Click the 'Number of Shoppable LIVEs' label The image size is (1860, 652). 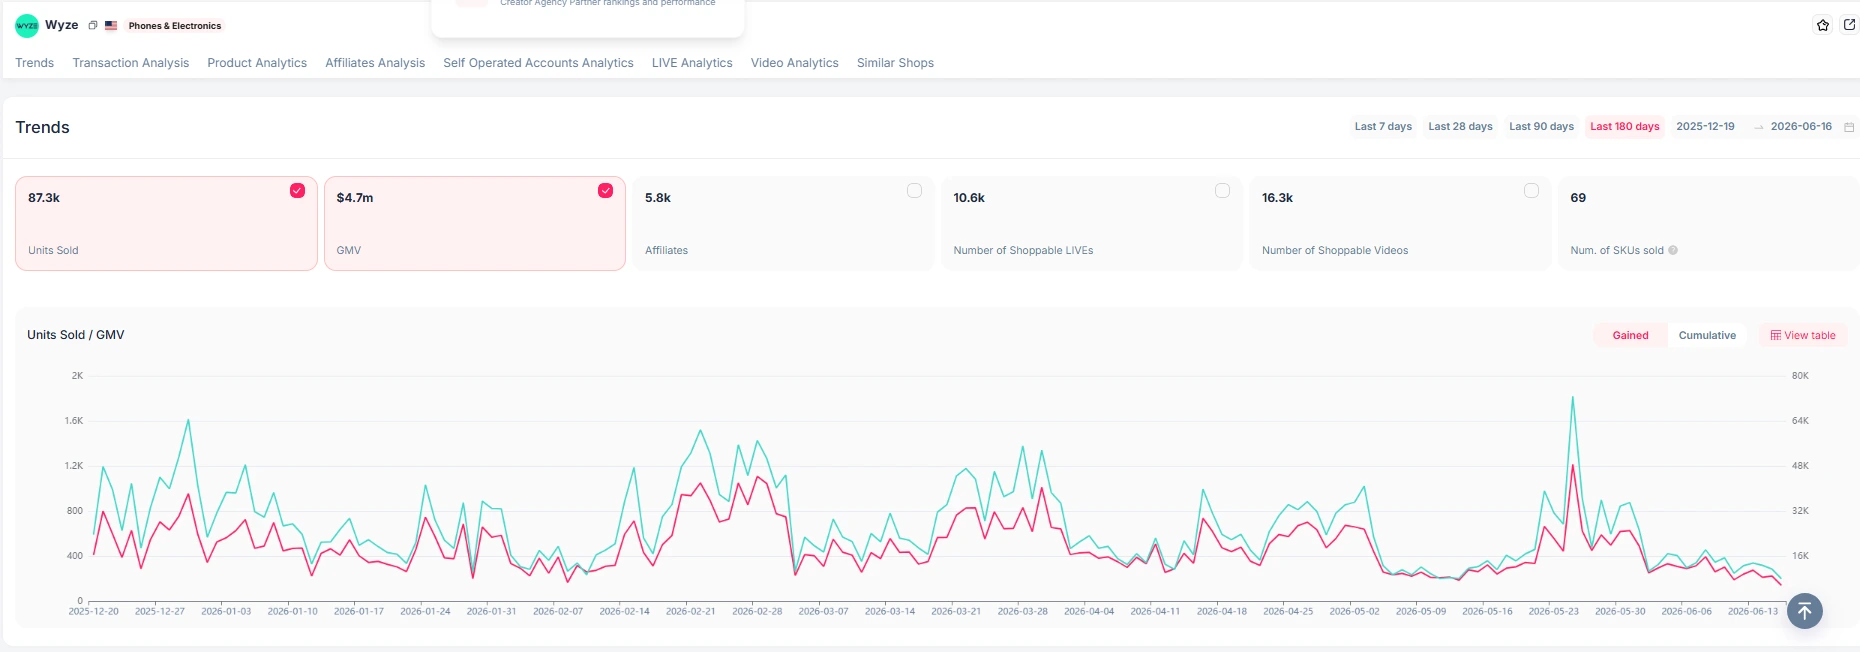1023,250
